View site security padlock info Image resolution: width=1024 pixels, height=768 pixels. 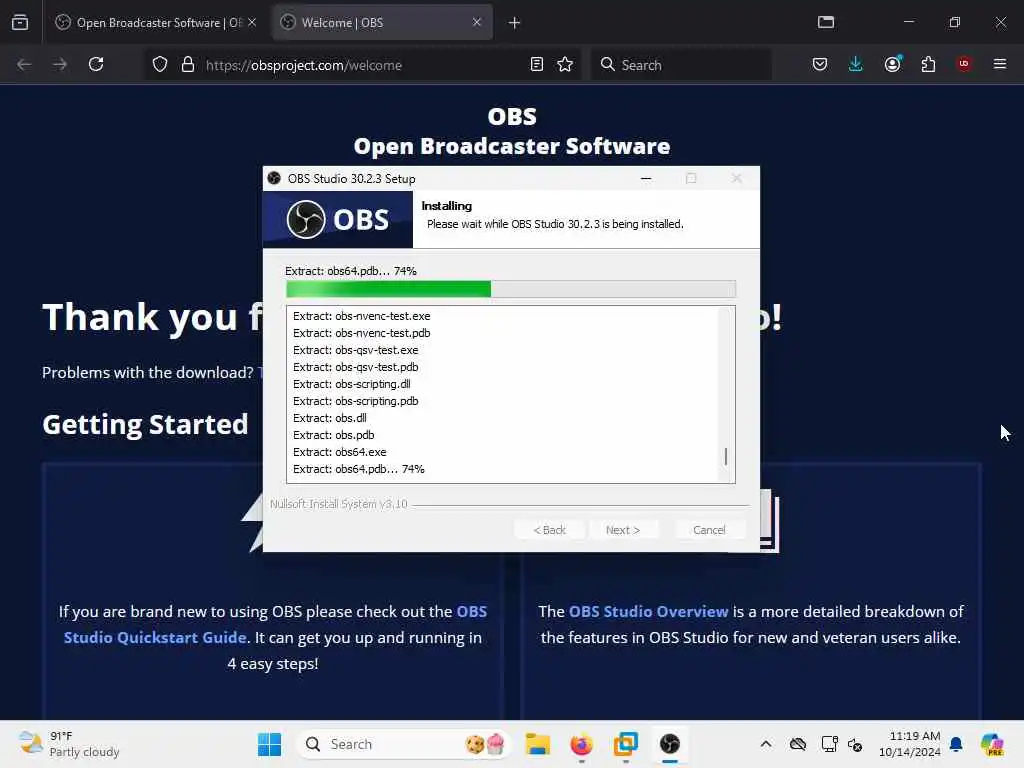point(188,65)
